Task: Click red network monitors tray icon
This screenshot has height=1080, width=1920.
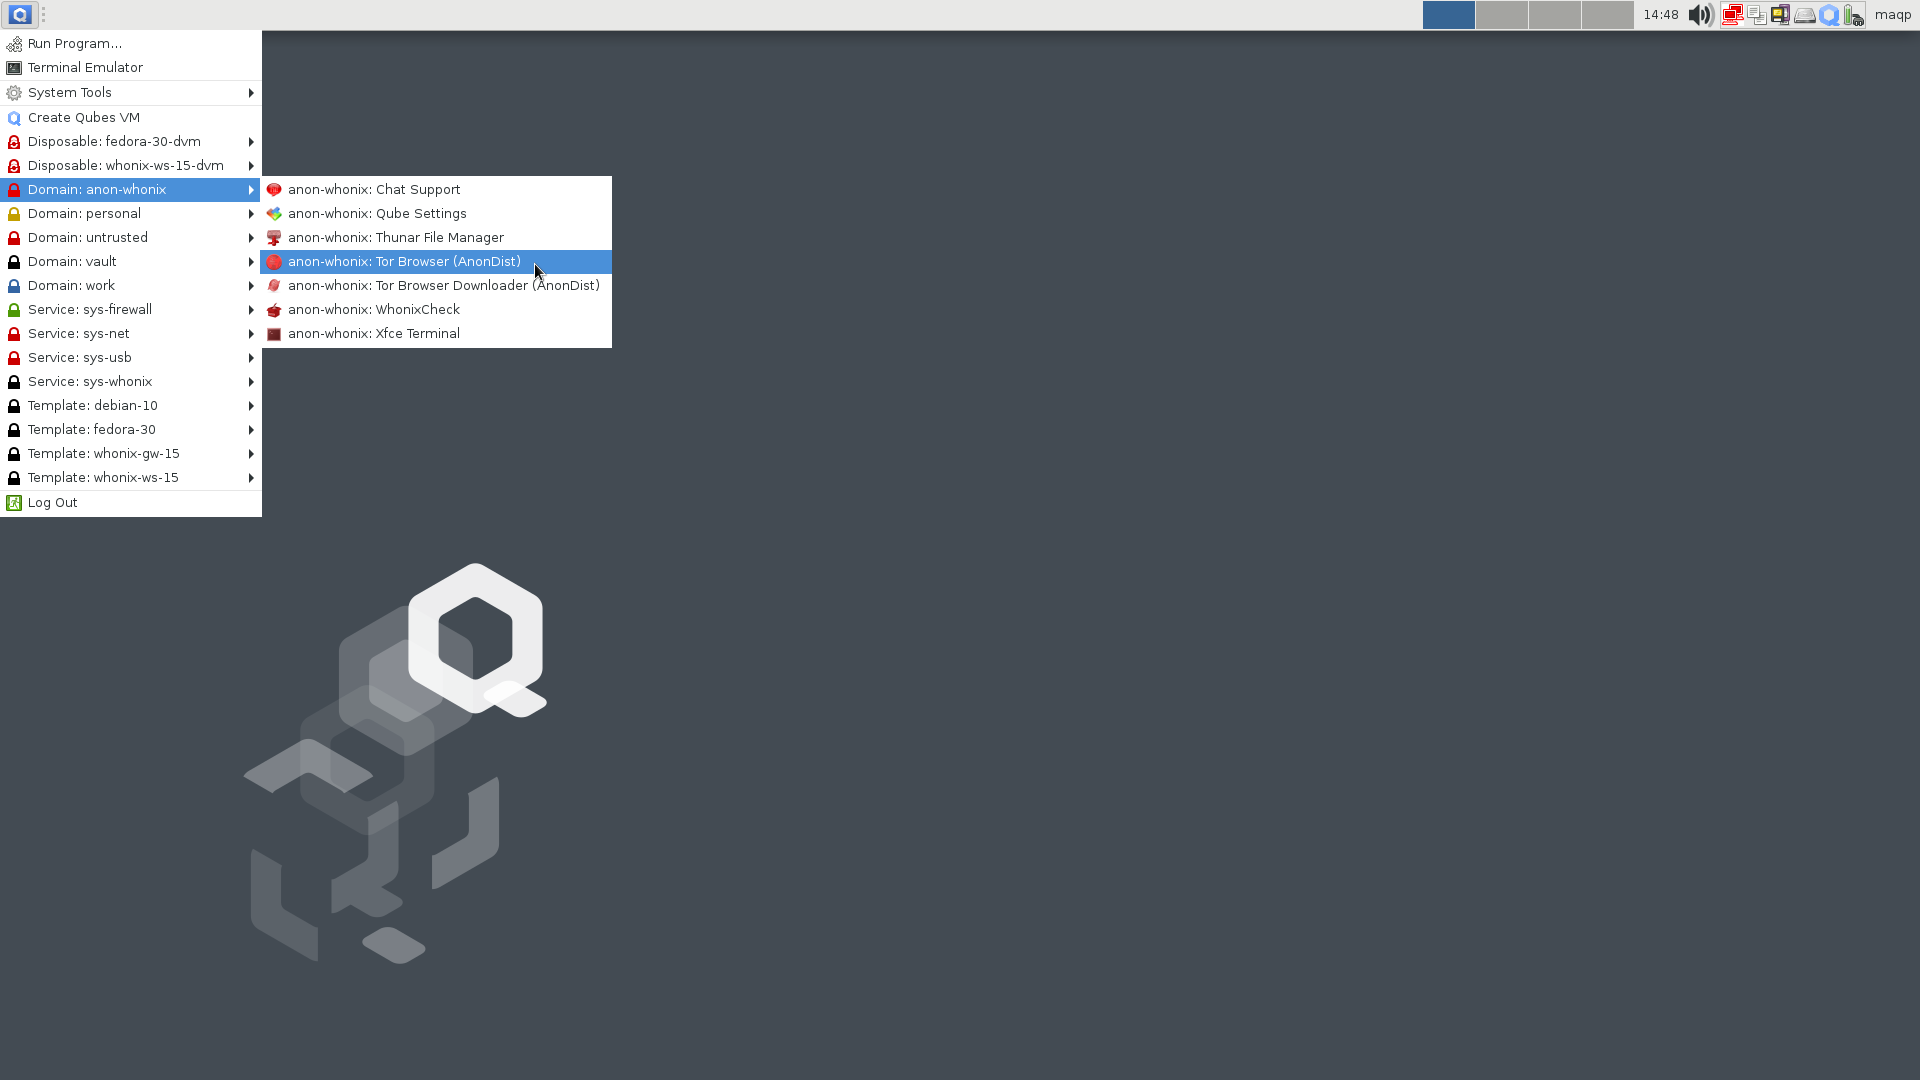Action: pyautogui.click(x=1733, y=15)
